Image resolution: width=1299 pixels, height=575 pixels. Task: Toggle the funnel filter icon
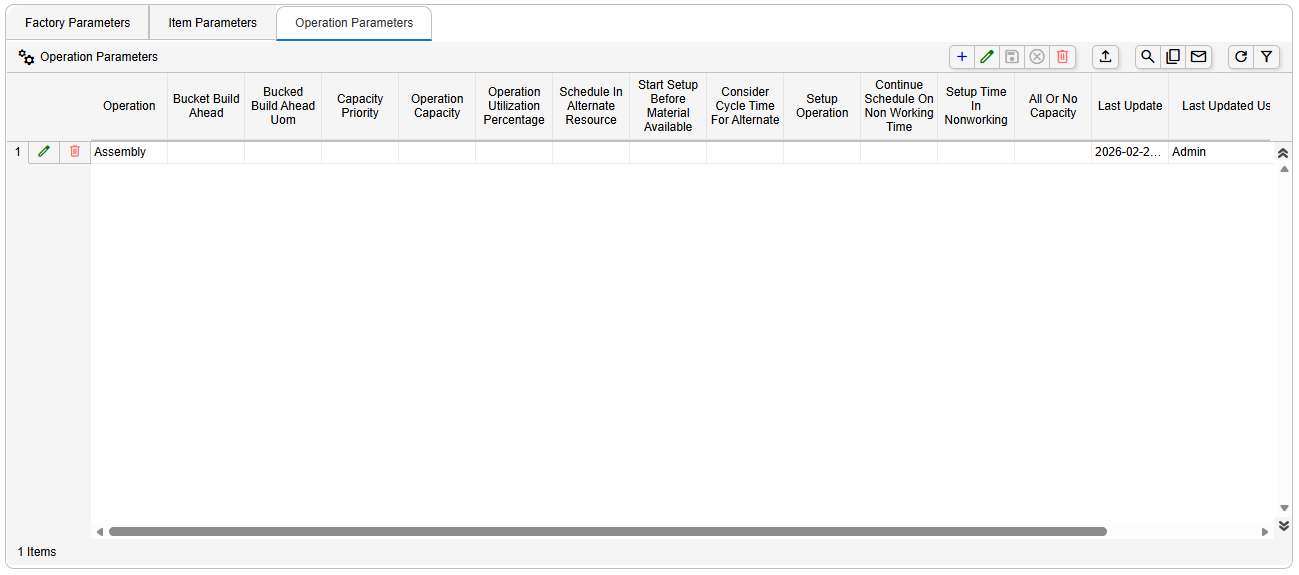coord(1266,57)
